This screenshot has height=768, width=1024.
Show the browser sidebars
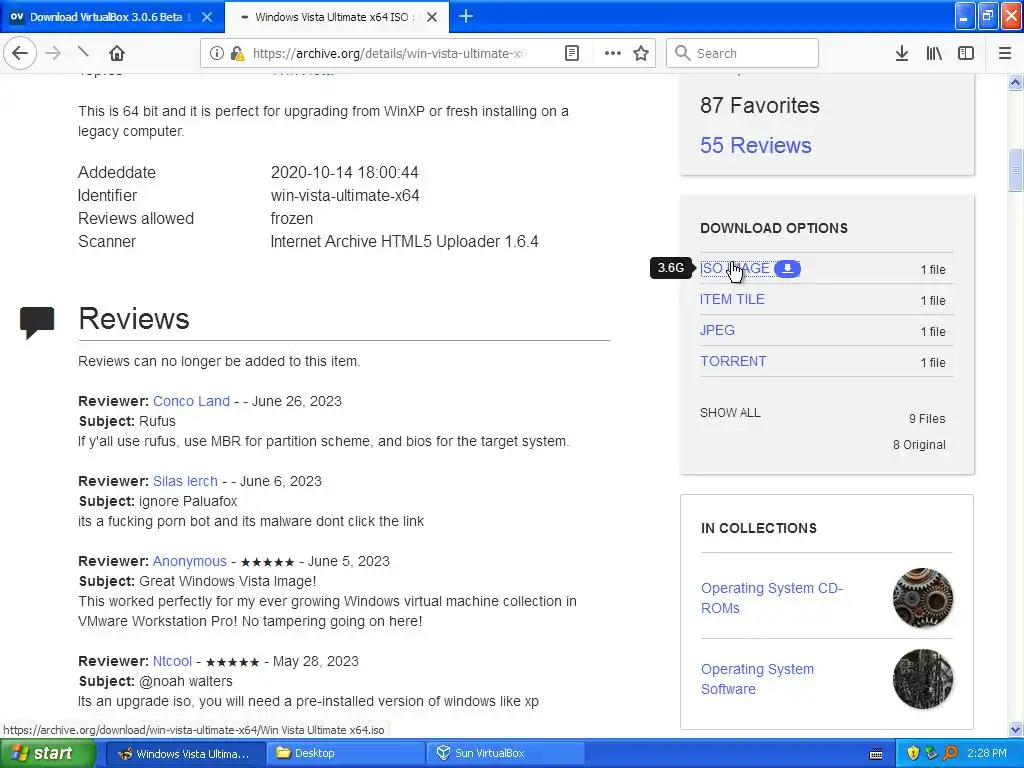[966, 53]
